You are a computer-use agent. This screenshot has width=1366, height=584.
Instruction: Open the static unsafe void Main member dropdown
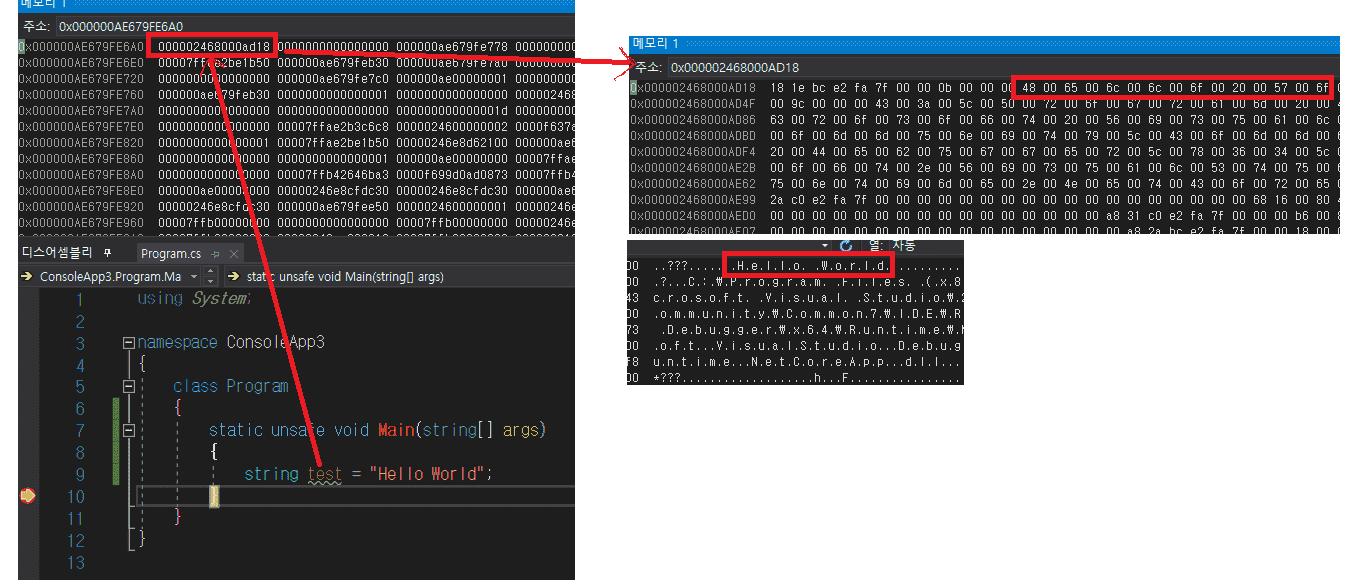[400, 276]
